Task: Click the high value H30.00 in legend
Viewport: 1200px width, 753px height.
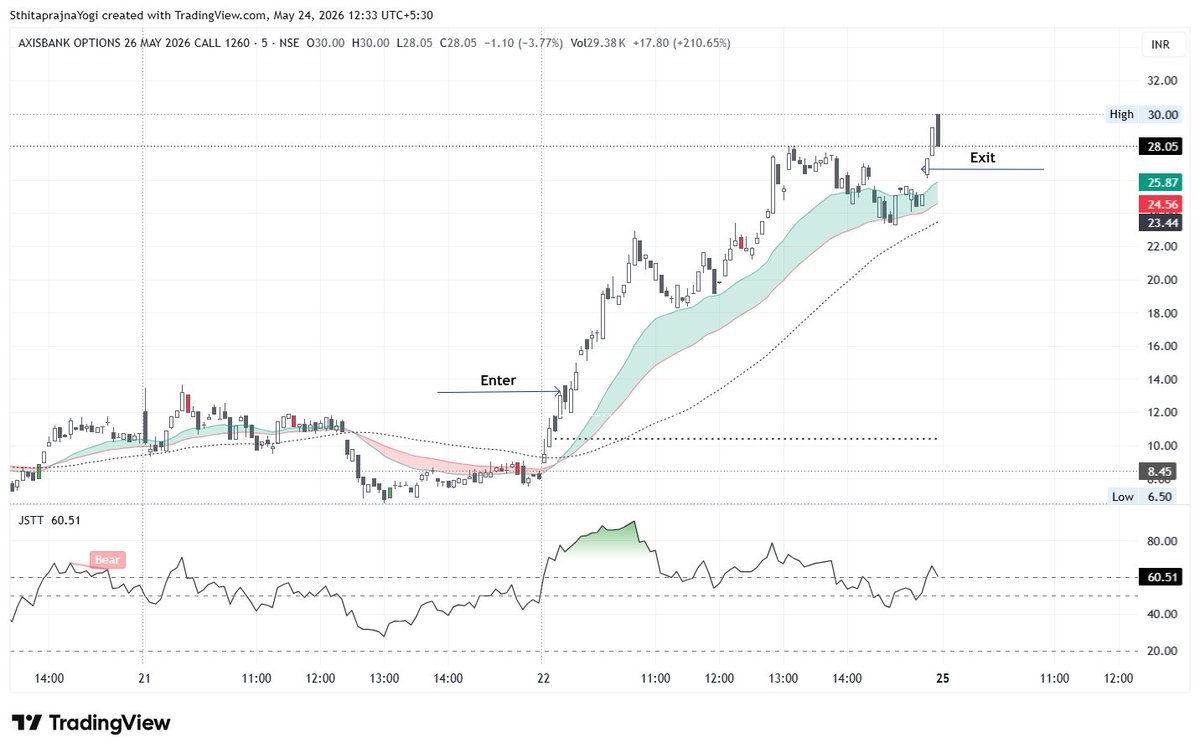Action: click(x=370, y=43)
